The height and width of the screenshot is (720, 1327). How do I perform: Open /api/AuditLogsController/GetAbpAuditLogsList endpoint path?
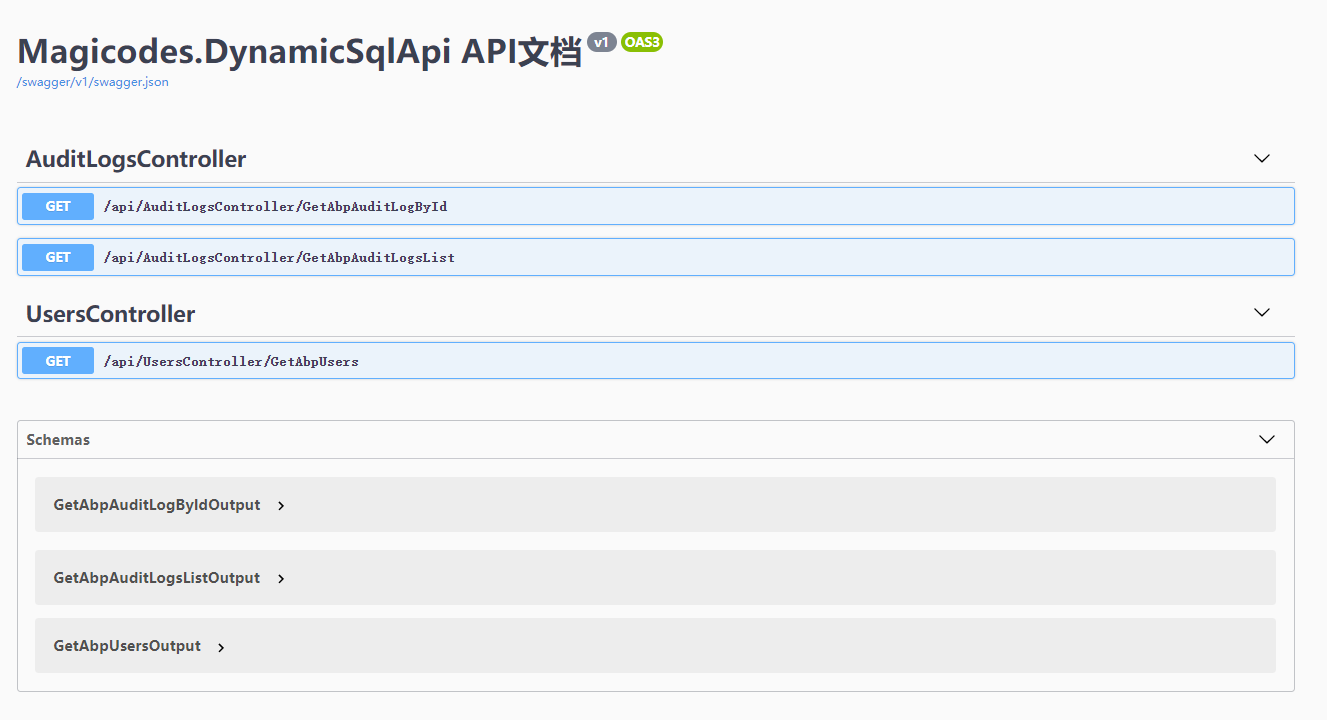[x=279, y=258]
